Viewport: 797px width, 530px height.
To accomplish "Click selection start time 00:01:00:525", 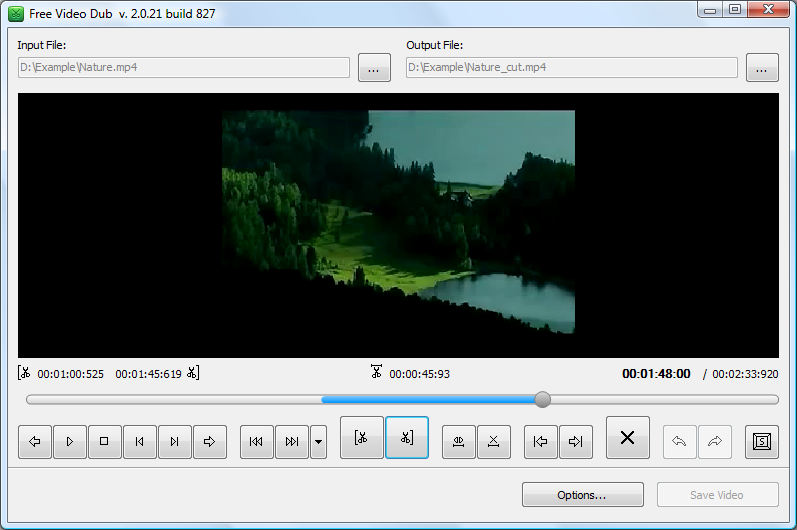I will pyautogui.click(x=71, y=375).
